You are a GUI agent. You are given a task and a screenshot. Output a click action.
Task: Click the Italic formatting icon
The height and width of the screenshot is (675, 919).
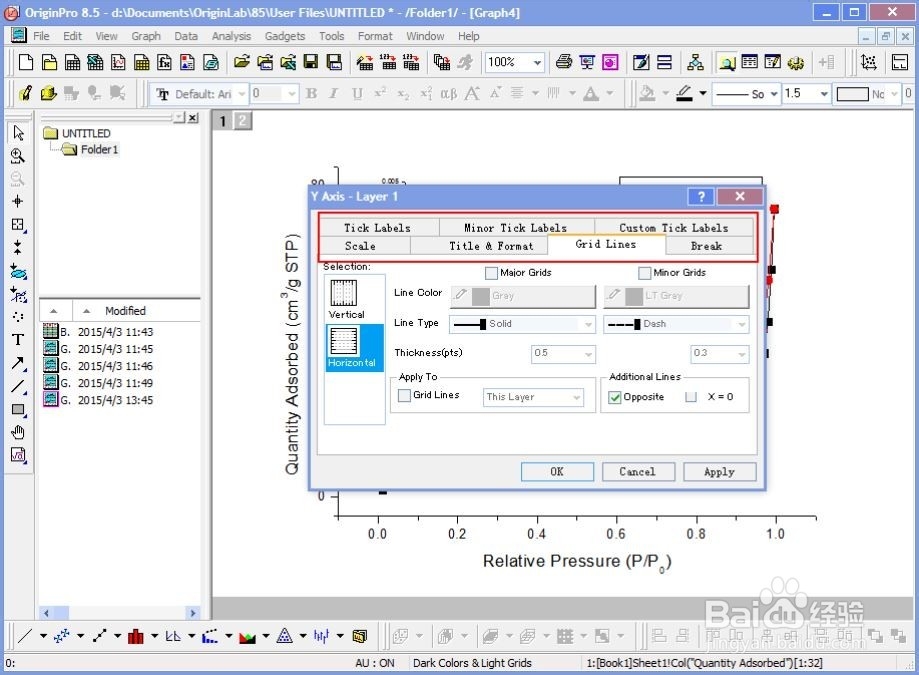coord(333,94)
